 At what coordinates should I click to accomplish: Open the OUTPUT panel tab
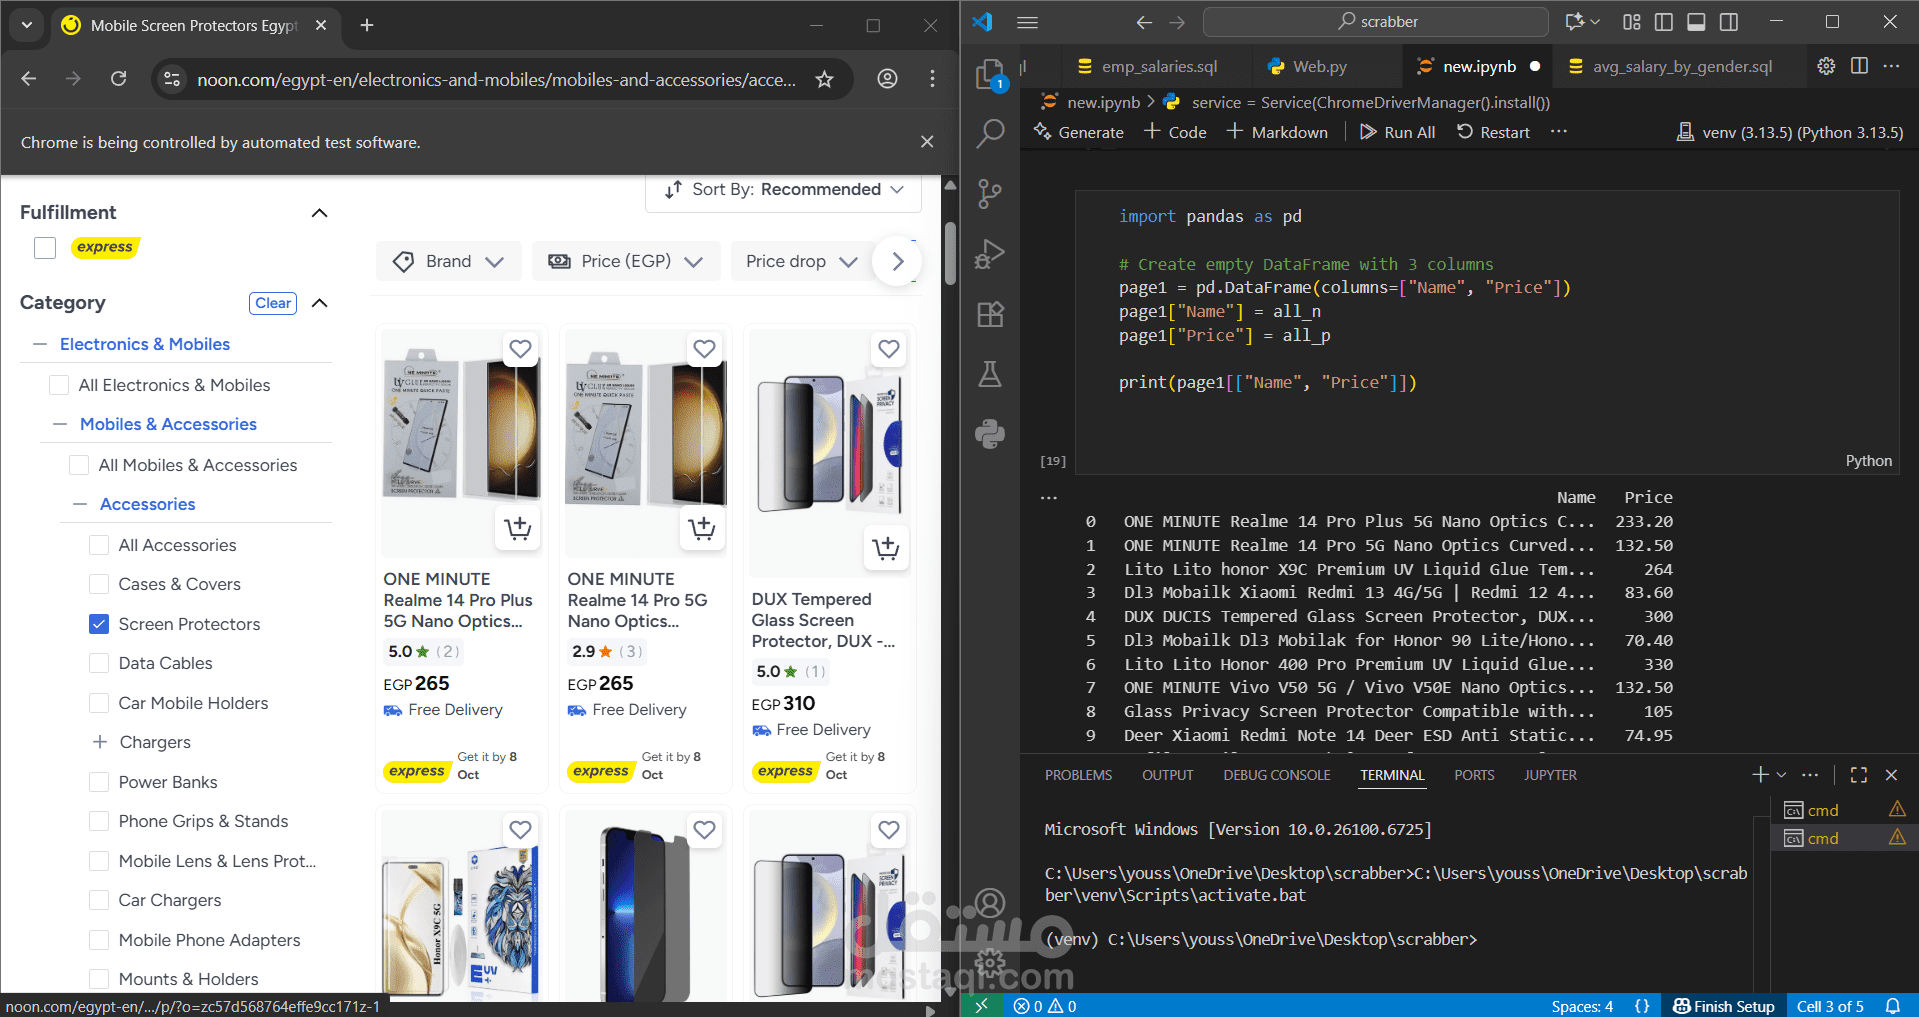click(x=1168, y=775)
